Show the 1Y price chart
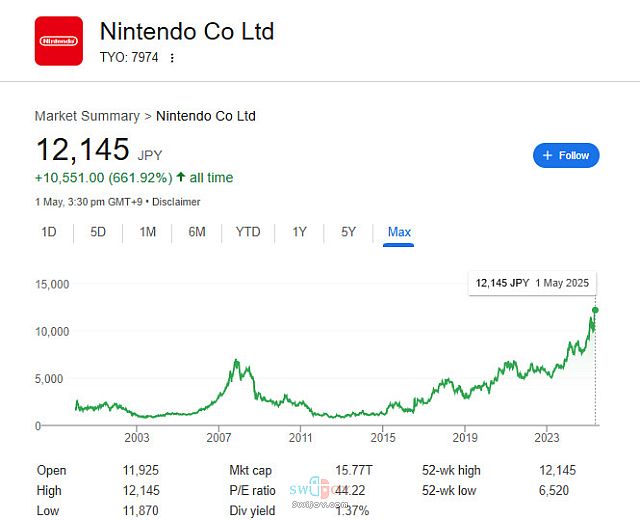The width and height of the screenshot is (640, 520). point(299,232)
